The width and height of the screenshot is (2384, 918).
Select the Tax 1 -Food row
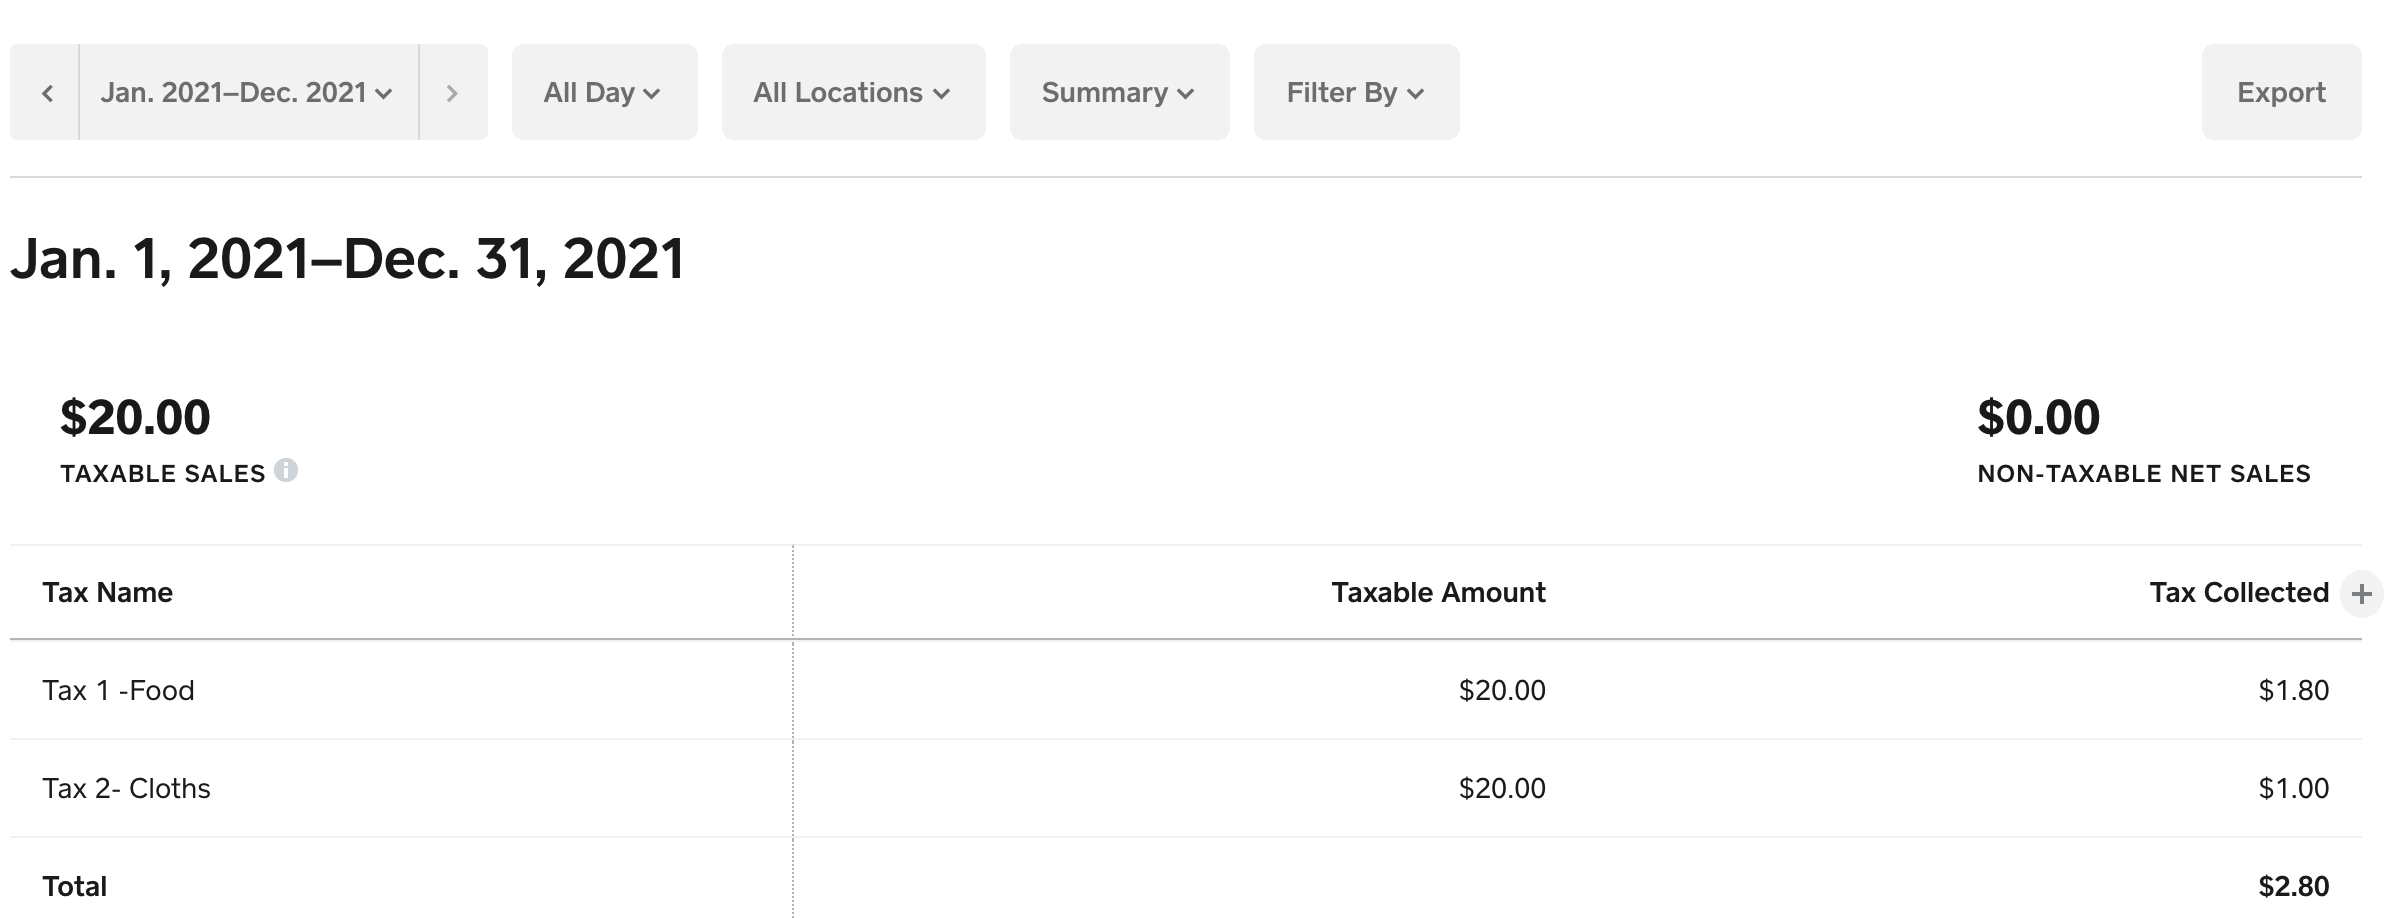click(118, 691)
